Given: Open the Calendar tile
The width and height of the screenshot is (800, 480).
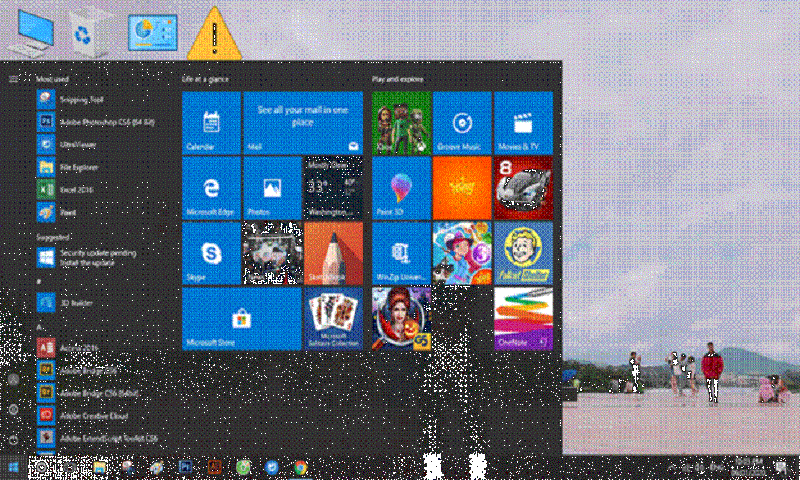Looking at the screenshot, I should [x=211, y=123].
